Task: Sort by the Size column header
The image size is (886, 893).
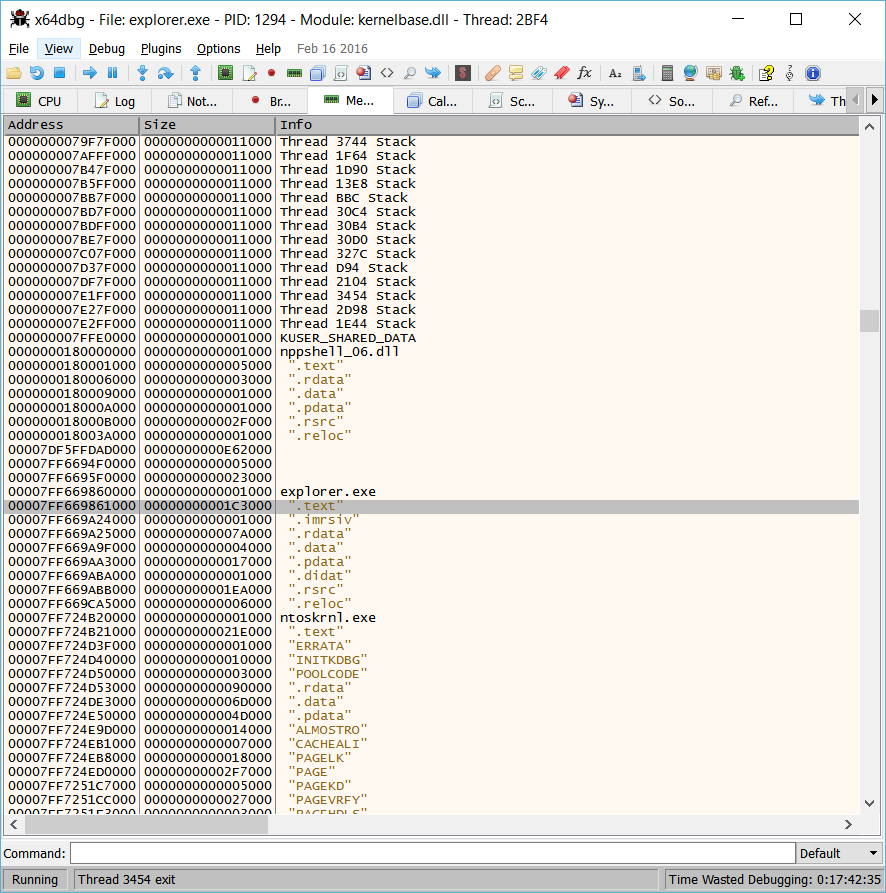Action: (207, 125)
